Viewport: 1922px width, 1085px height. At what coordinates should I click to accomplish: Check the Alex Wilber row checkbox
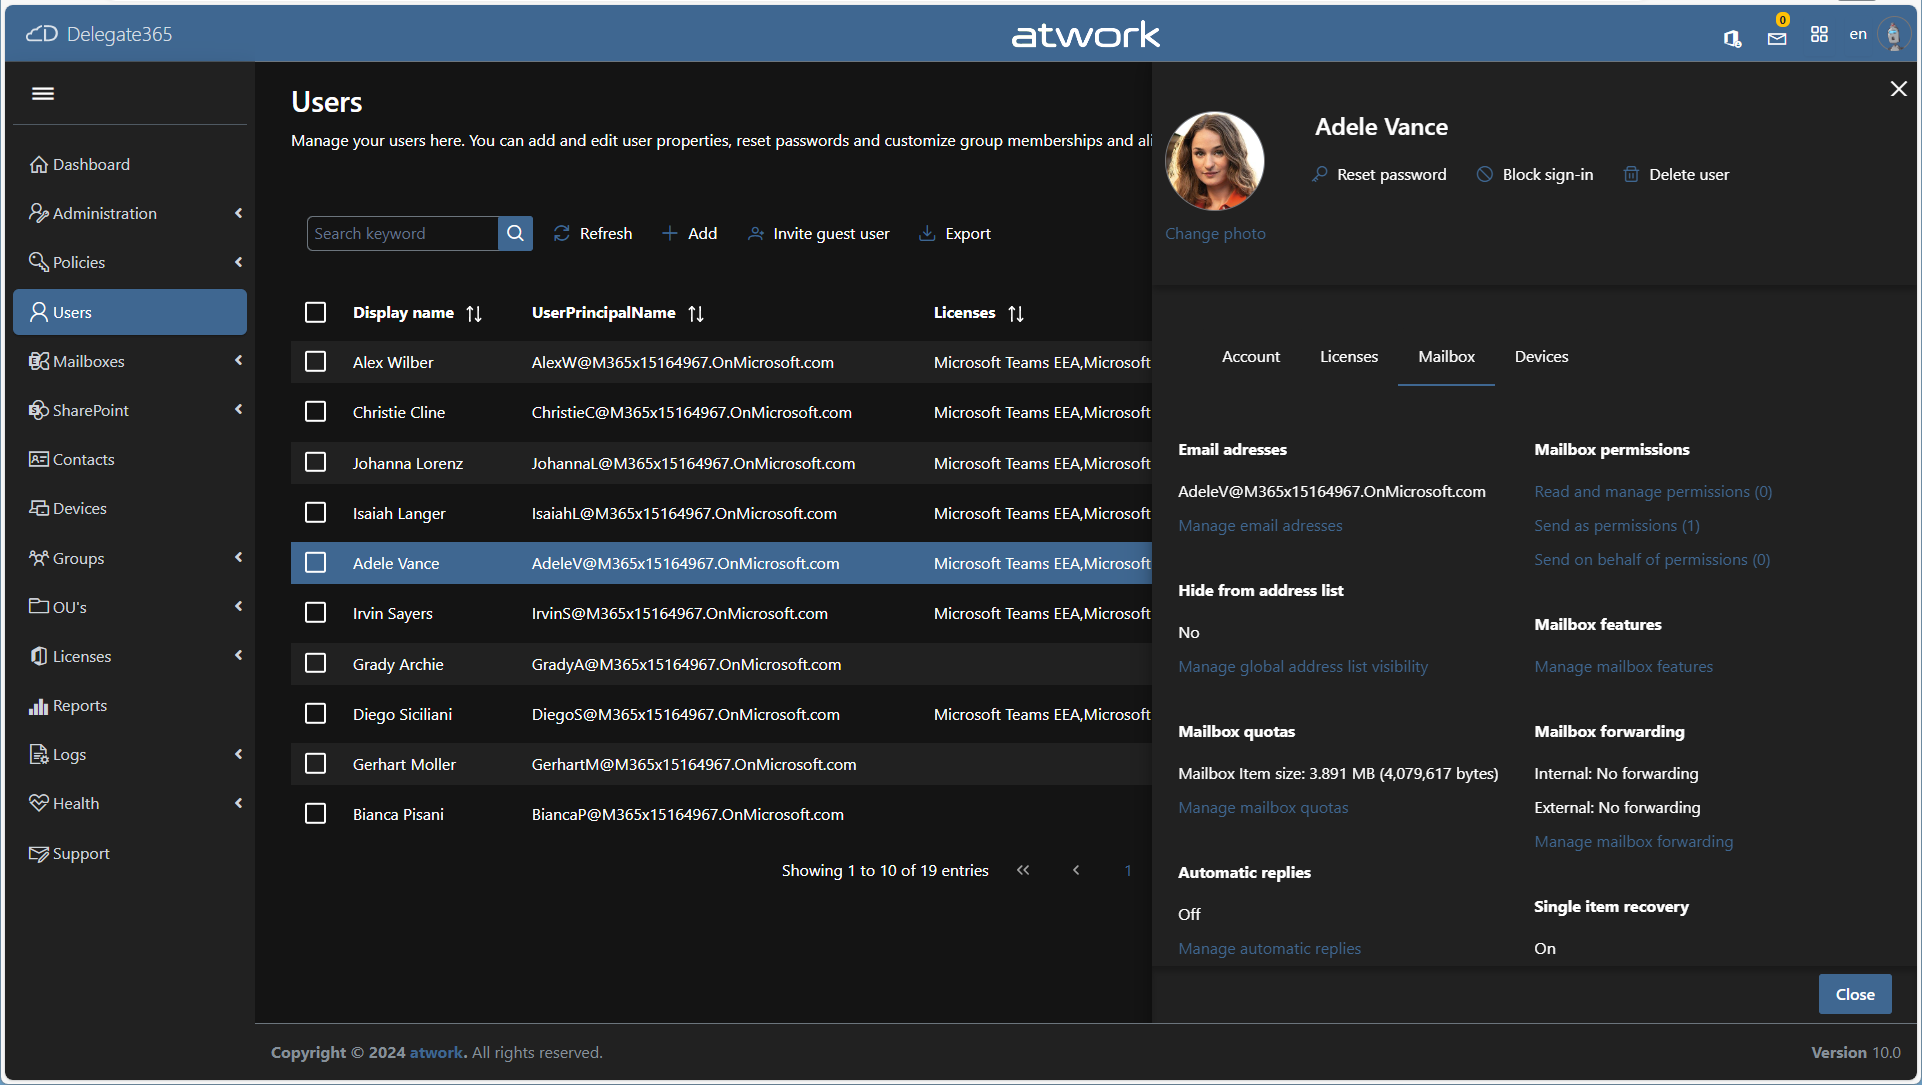click(315, 362)
